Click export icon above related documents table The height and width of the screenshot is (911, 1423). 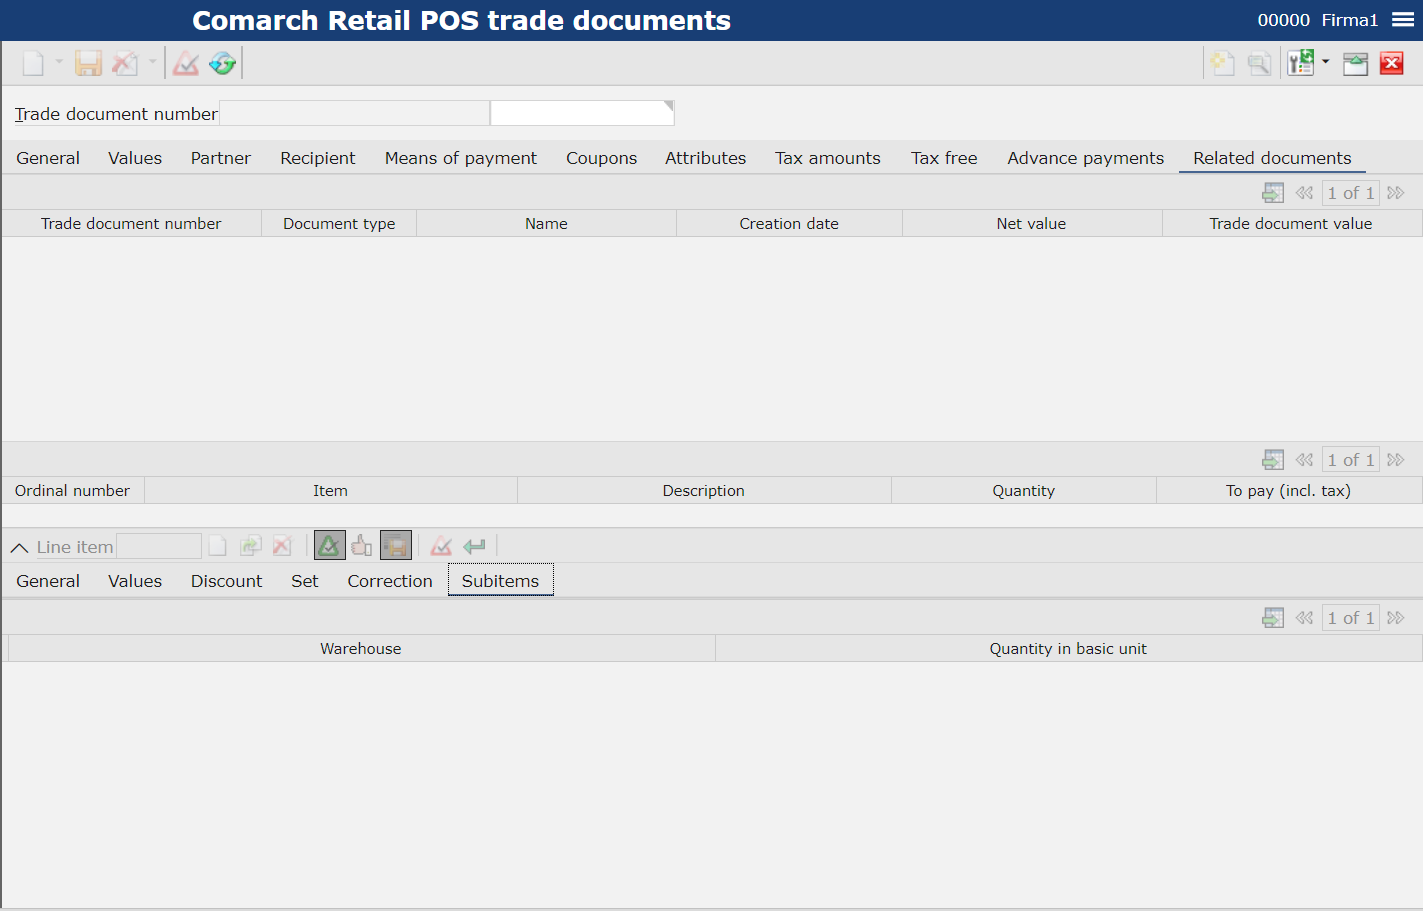click(x=1273, y=193)
